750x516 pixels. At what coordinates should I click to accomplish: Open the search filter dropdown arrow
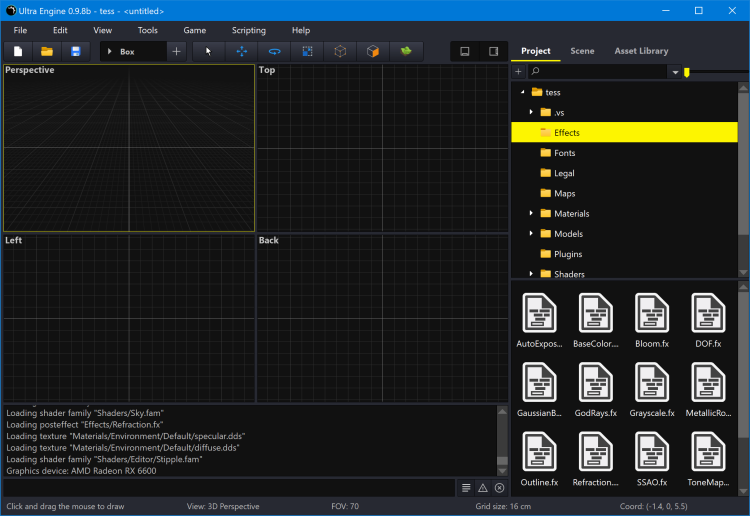(675, 72)
